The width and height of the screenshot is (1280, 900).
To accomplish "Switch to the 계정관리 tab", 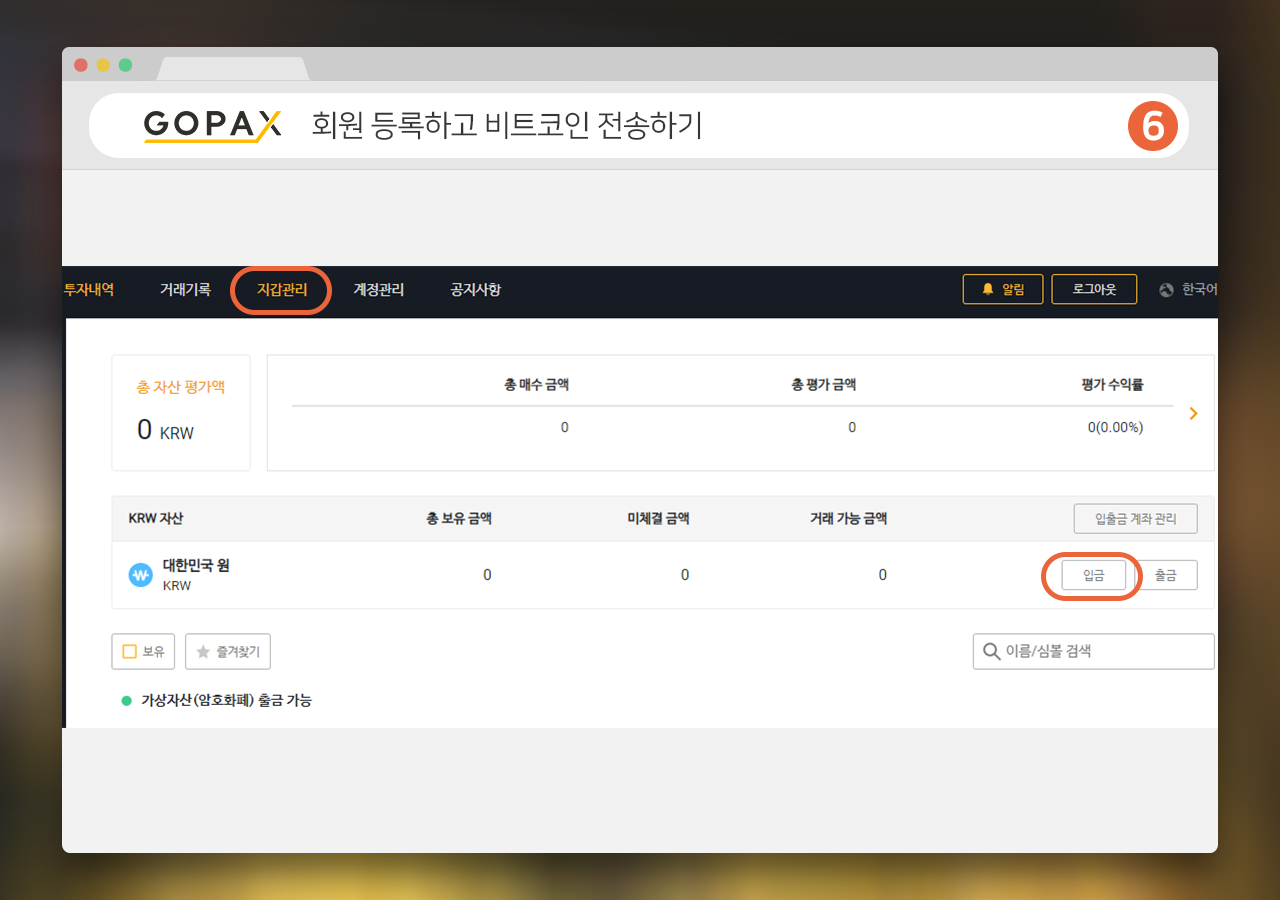I will [x=378, y=290].
